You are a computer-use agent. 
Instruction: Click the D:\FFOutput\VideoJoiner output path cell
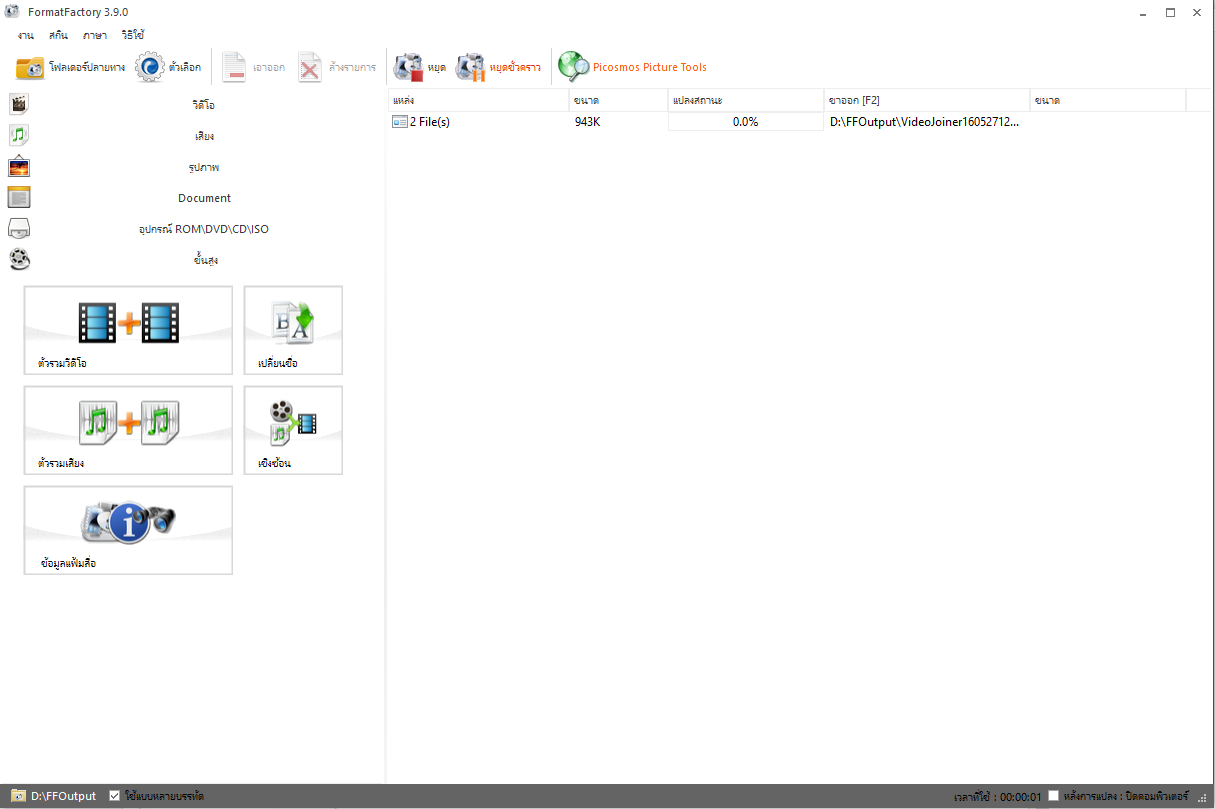point(925,122)
